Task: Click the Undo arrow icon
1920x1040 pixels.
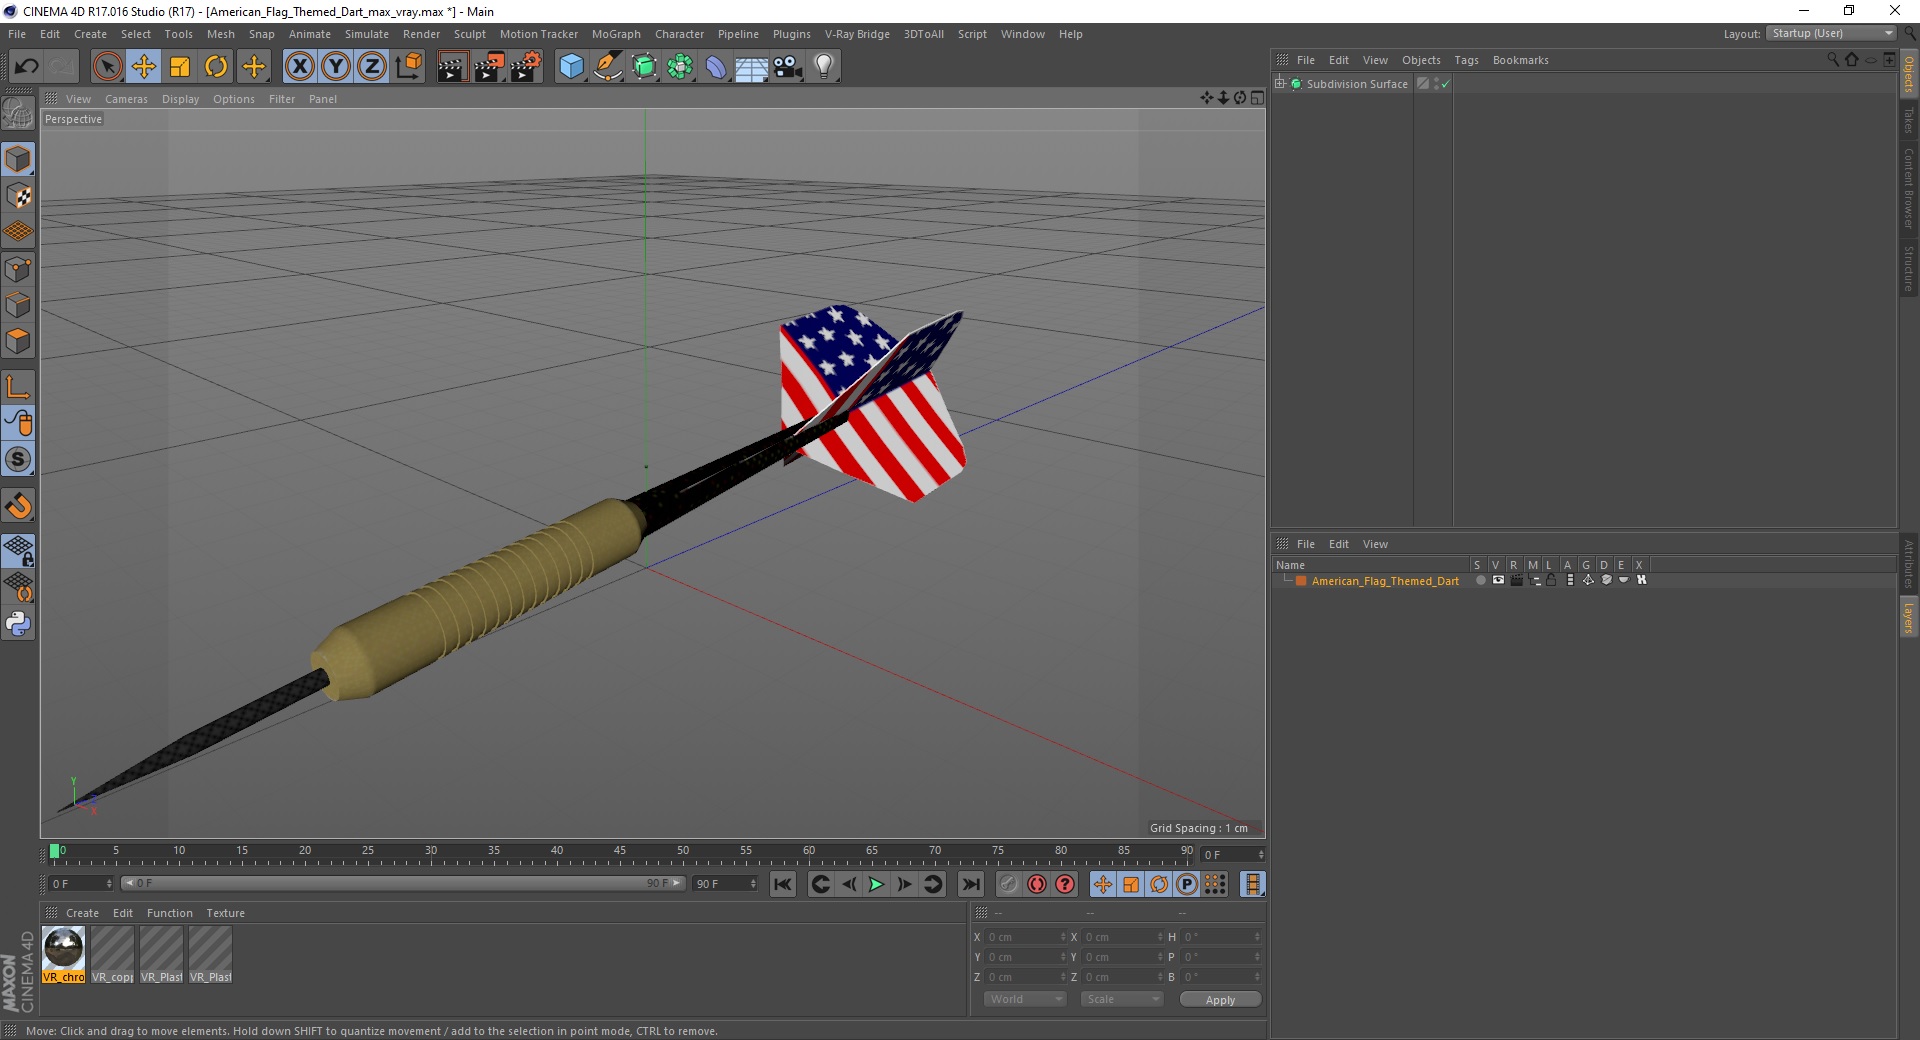Action: point(26,67)
